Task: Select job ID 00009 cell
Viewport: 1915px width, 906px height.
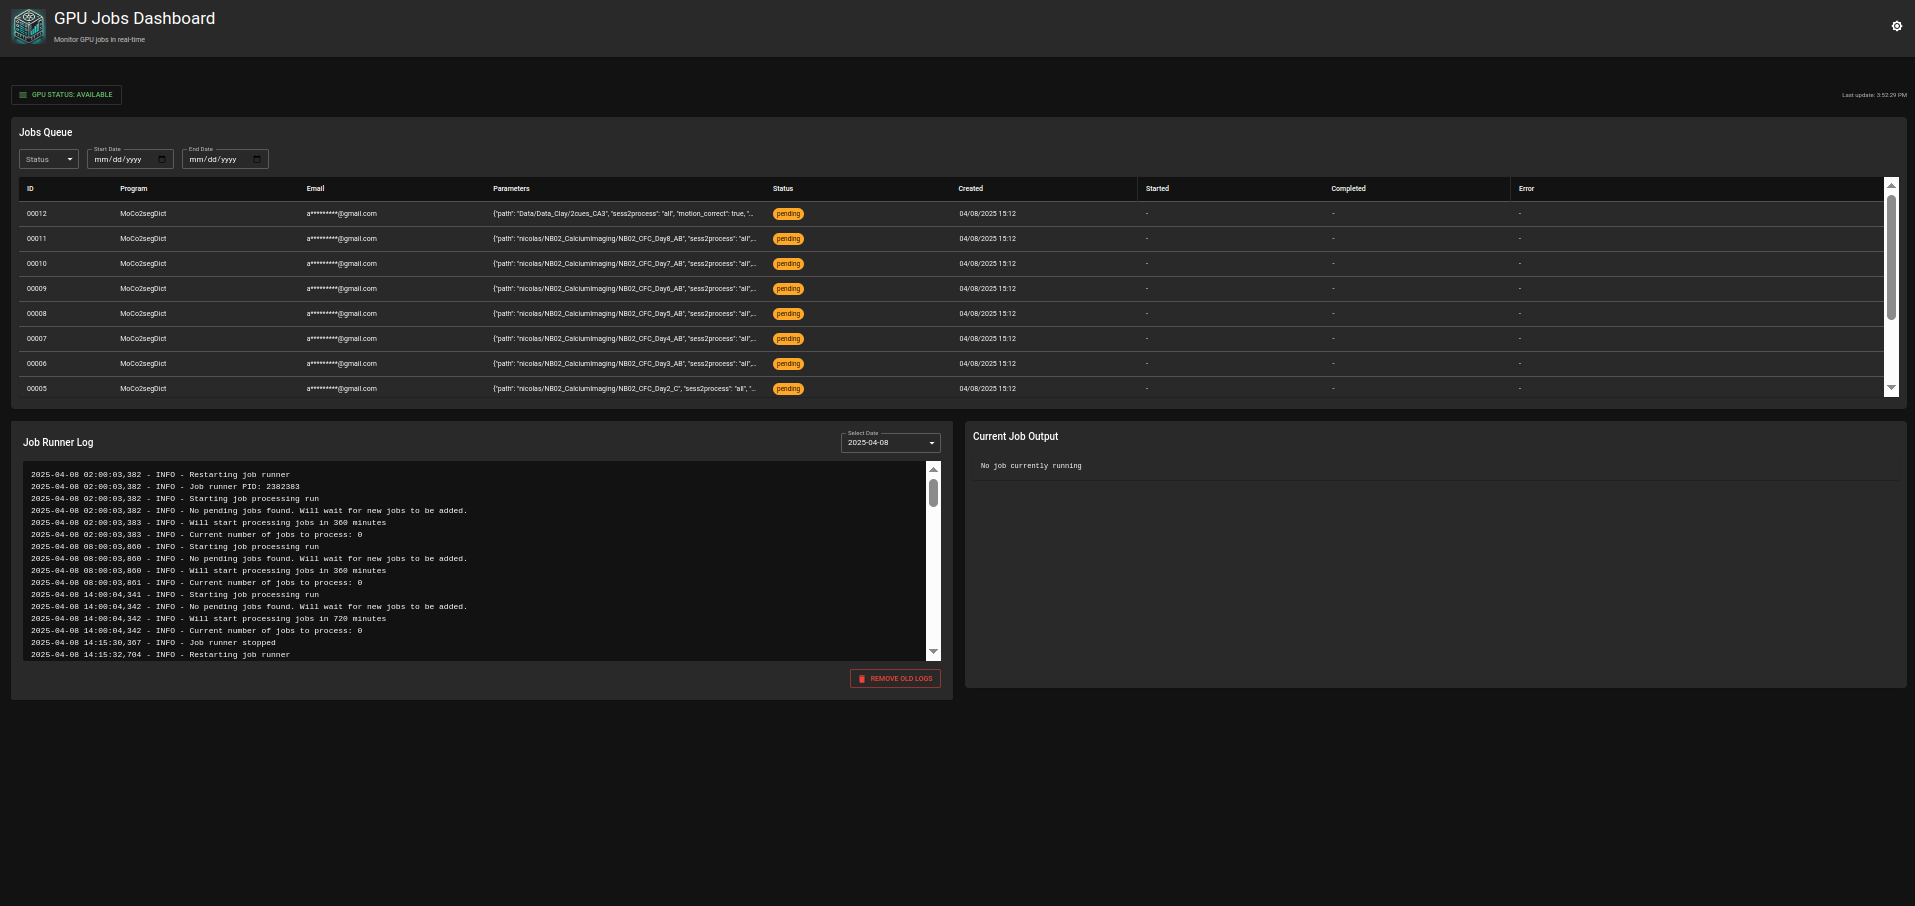Action: [37, 289]
